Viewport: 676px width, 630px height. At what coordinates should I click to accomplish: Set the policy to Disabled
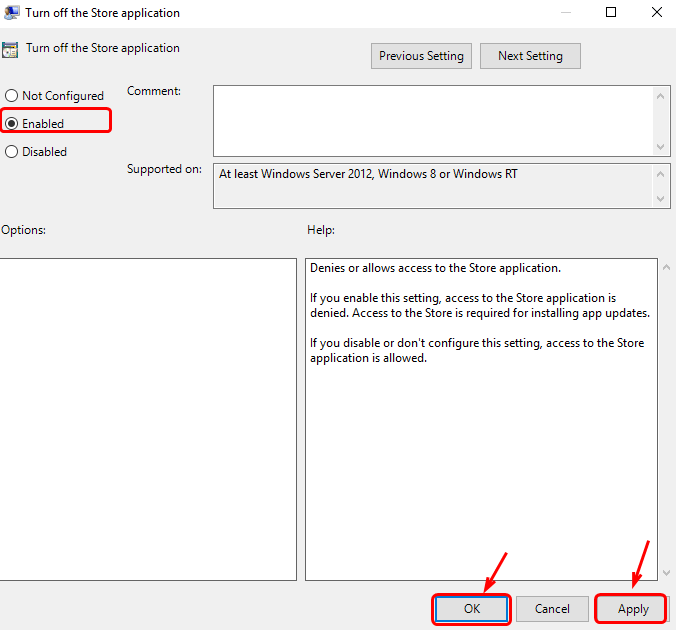(12, 152)
